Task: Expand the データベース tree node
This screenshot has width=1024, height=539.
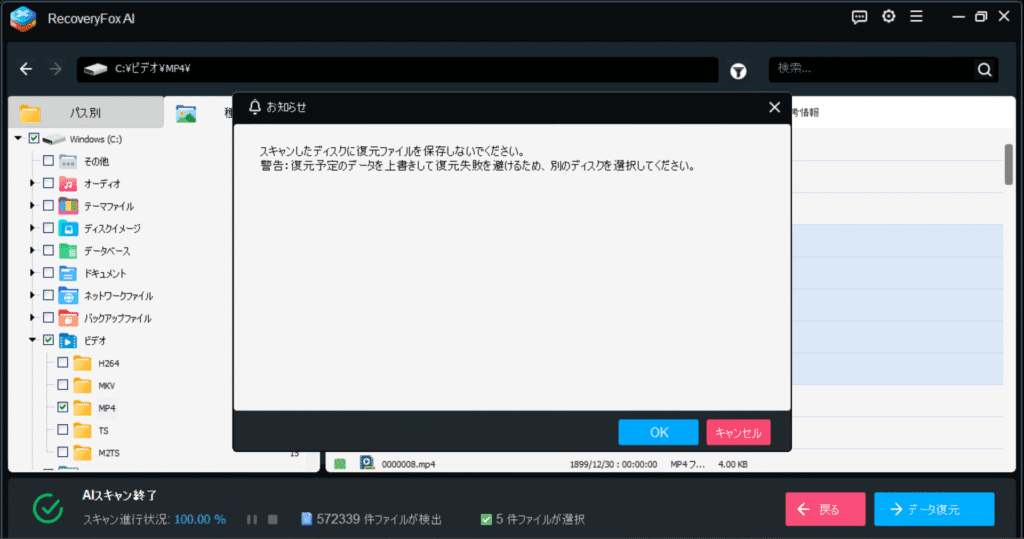Action: 32,250
